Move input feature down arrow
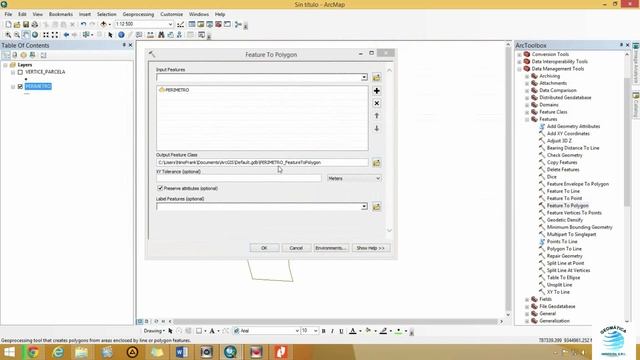This screenshot has width=640, height=360. tap(377, 128)
